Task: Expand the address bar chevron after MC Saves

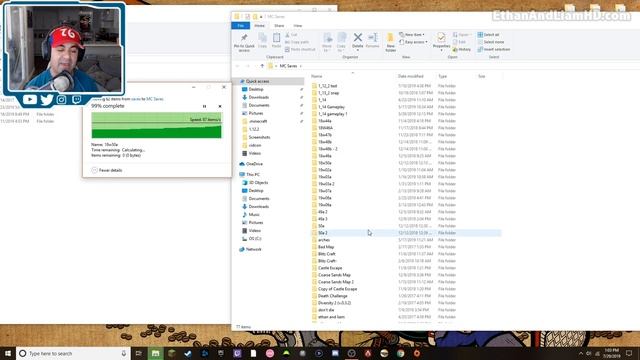Action: (301, 66)
